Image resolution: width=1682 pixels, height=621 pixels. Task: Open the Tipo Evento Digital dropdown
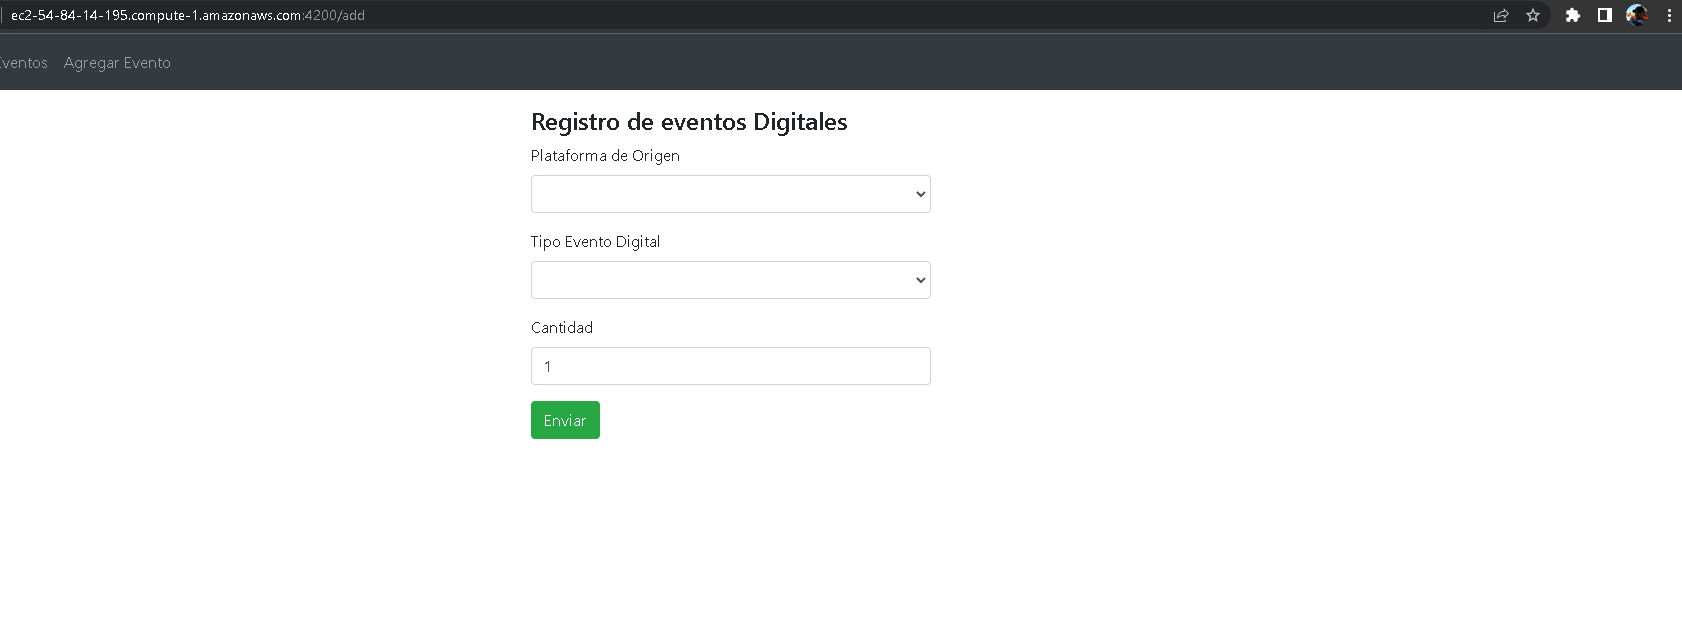(730, 280)
